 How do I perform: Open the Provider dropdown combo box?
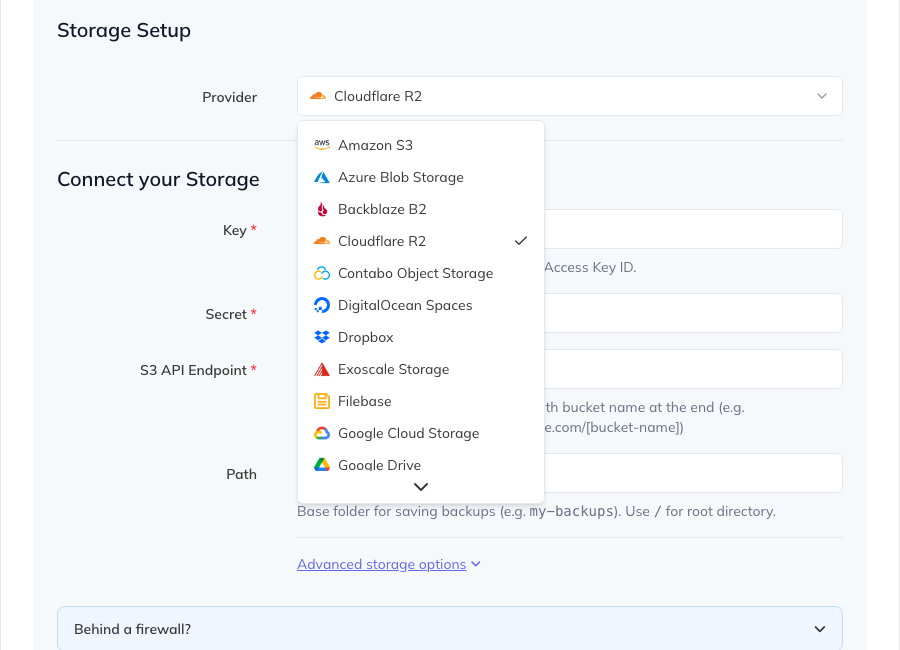tap(569, 96)
